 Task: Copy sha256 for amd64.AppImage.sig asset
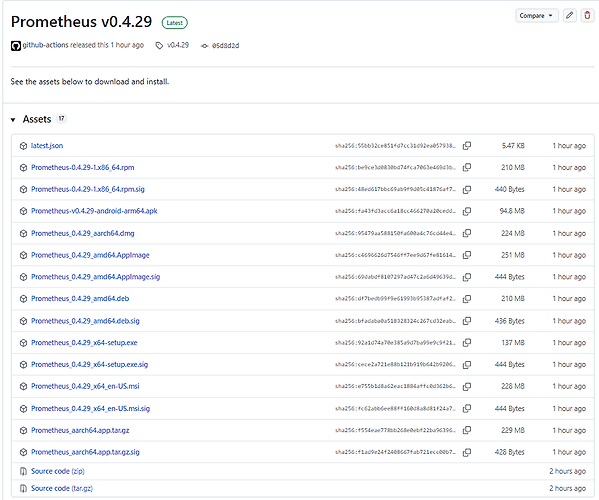pyautogui.click(x=466, y=277)
